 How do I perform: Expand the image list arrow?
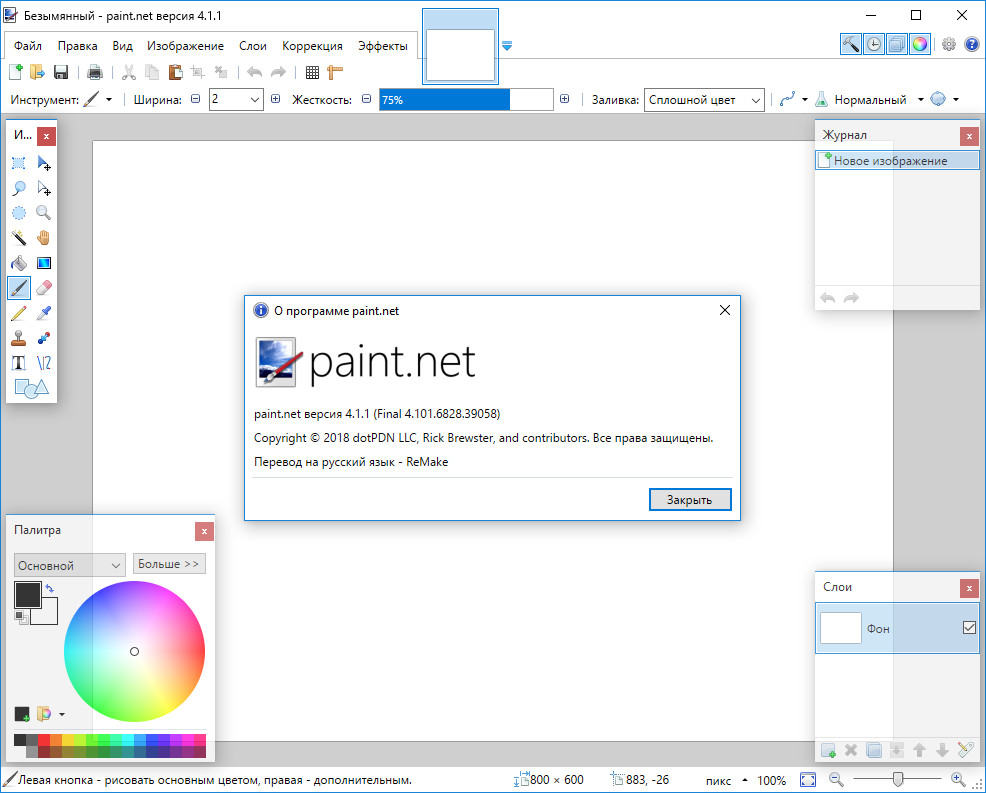507,46
